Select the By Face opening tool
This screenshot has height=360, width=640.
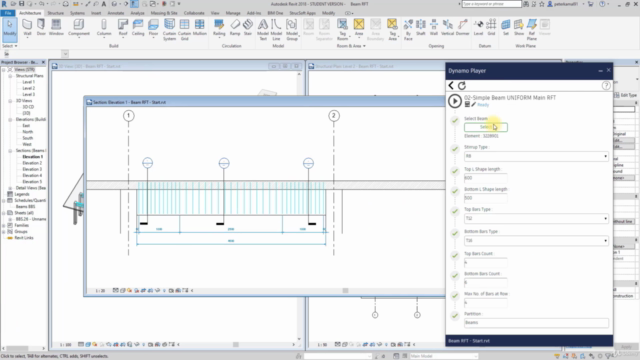point(408,29)
